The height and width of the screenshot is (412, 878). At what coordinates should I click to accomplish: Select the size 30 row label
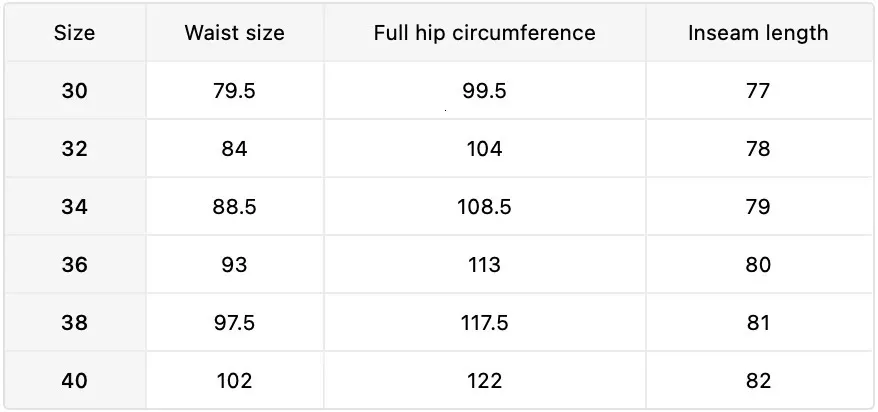coord(74,91)
